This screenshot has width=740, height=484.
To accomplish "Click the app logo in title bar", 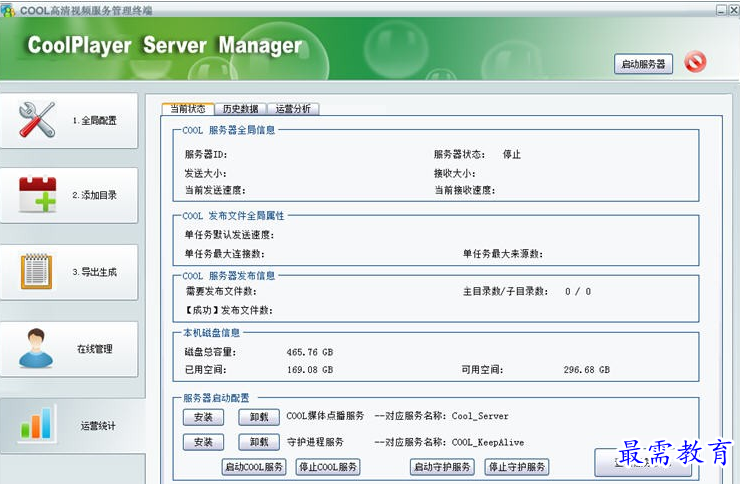I will tap(8, 9).
